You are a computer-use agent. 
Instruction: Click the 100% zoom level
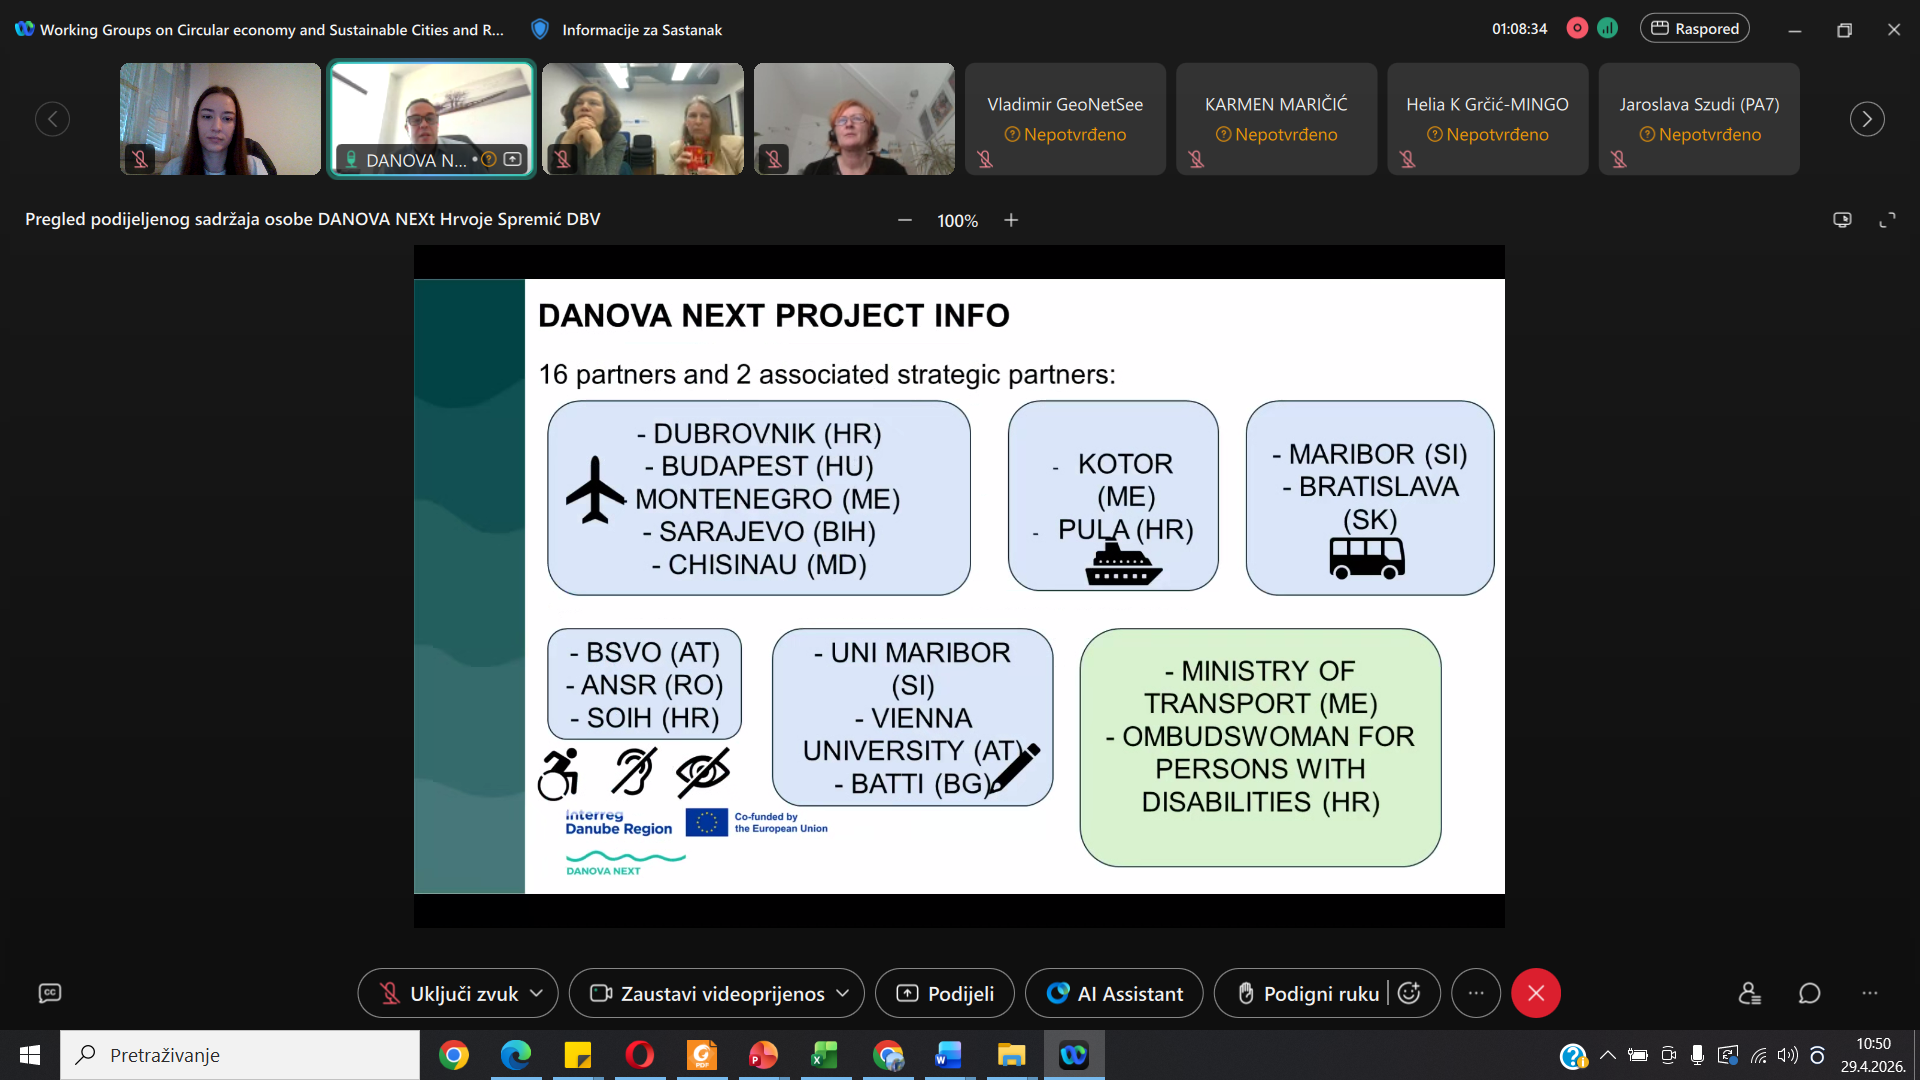pyautogui.click(x=957, y=221)
